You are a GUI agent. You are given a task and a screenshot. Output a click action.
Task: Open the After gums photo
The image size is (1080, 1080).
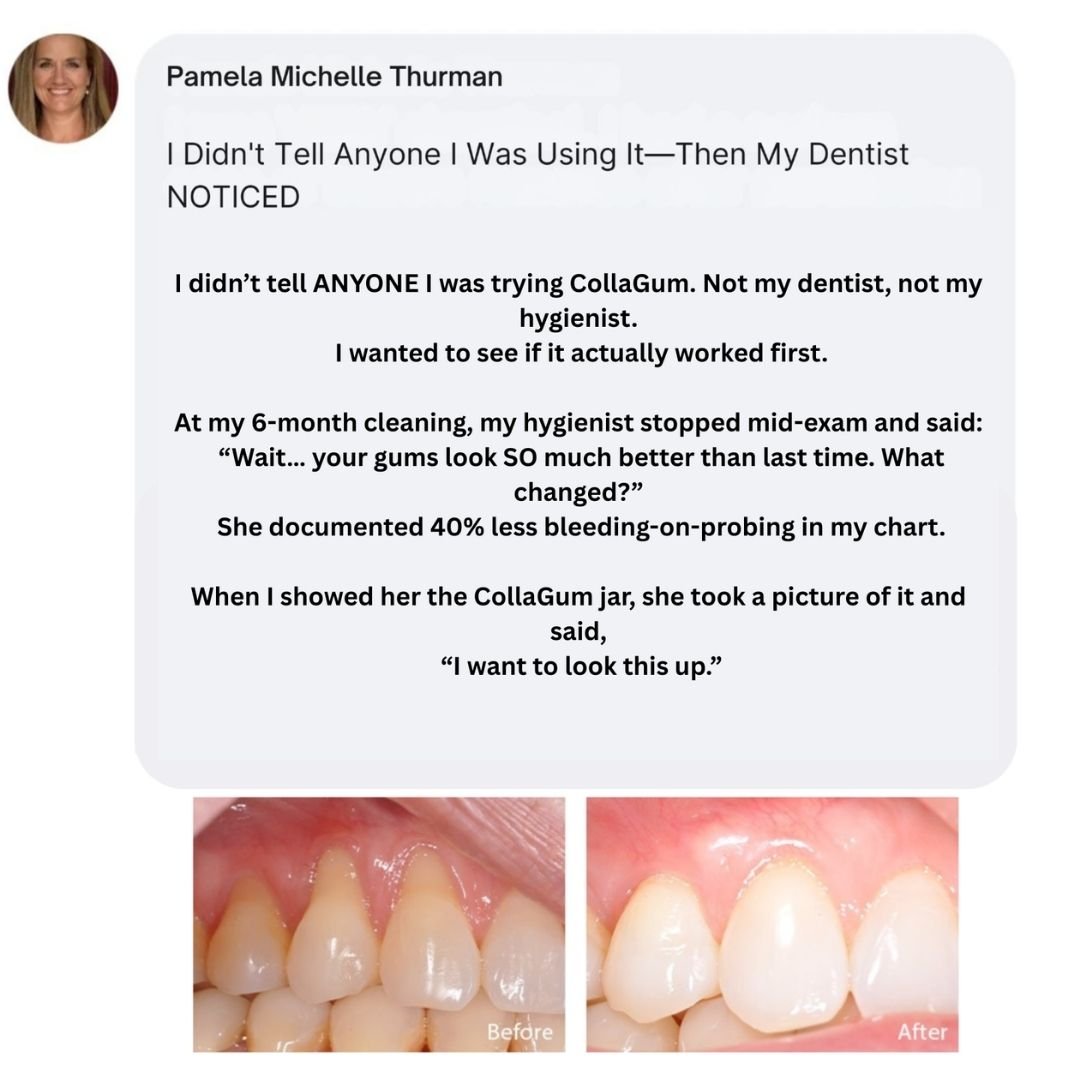point(772,924)
